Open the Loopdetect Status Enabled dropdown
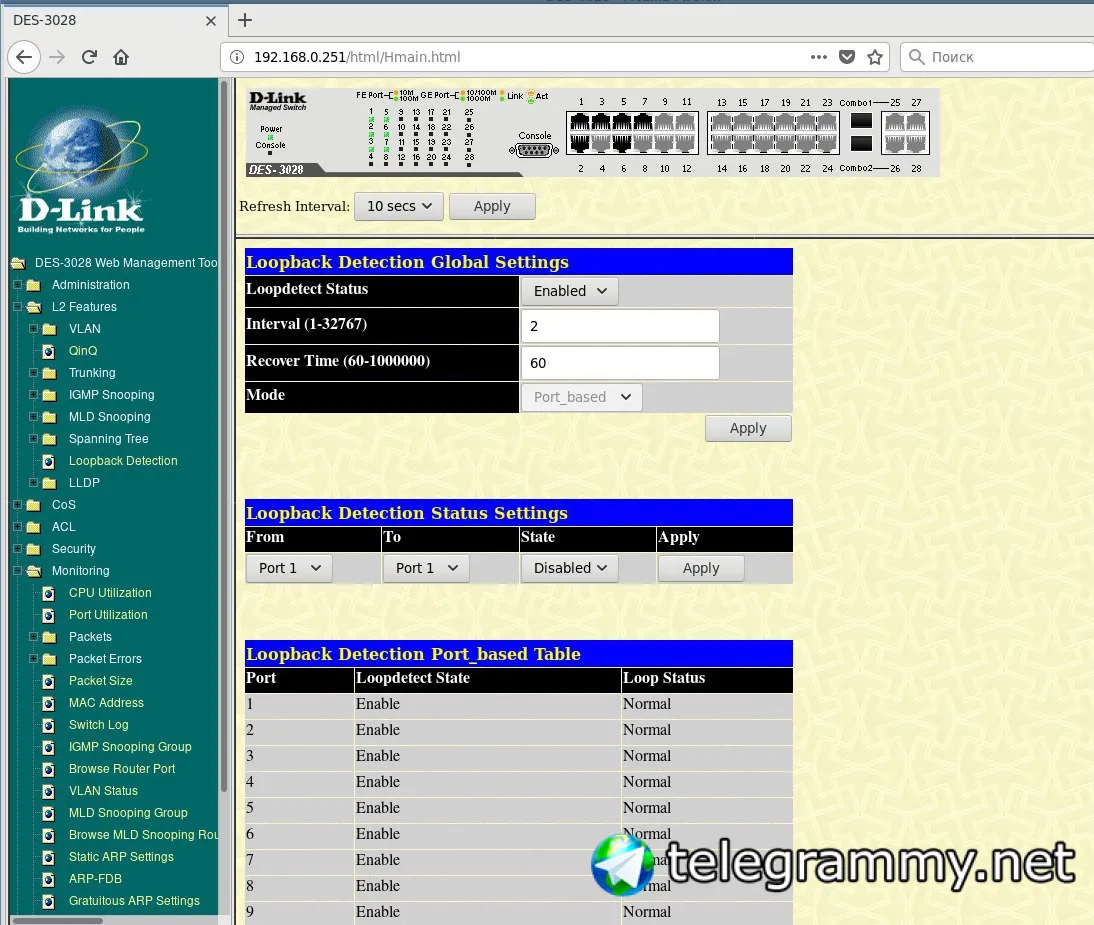Image resolution: width=1094 pixels, height=925 pixels. coord(569,291)
